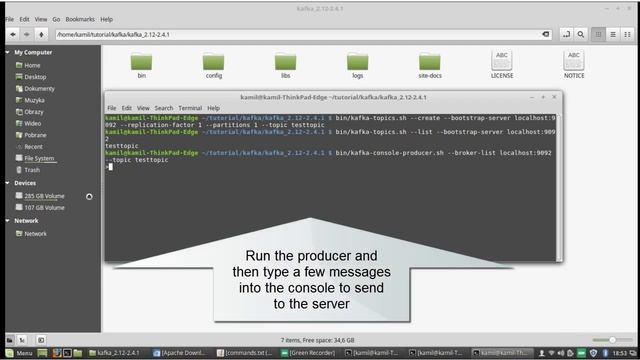This screenshot has height=360, width=640.
Task: Switch to icon view in the file manager
Action: [x=598, y=35]
